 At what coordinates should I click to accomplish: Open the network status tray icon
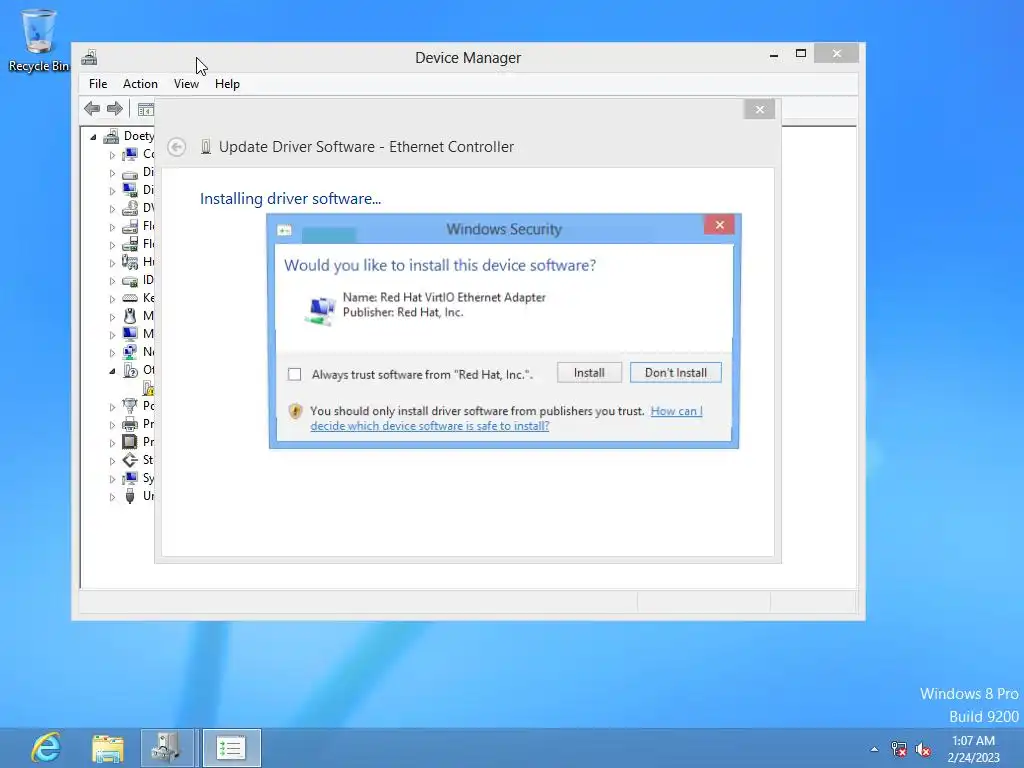coord(899,749)
